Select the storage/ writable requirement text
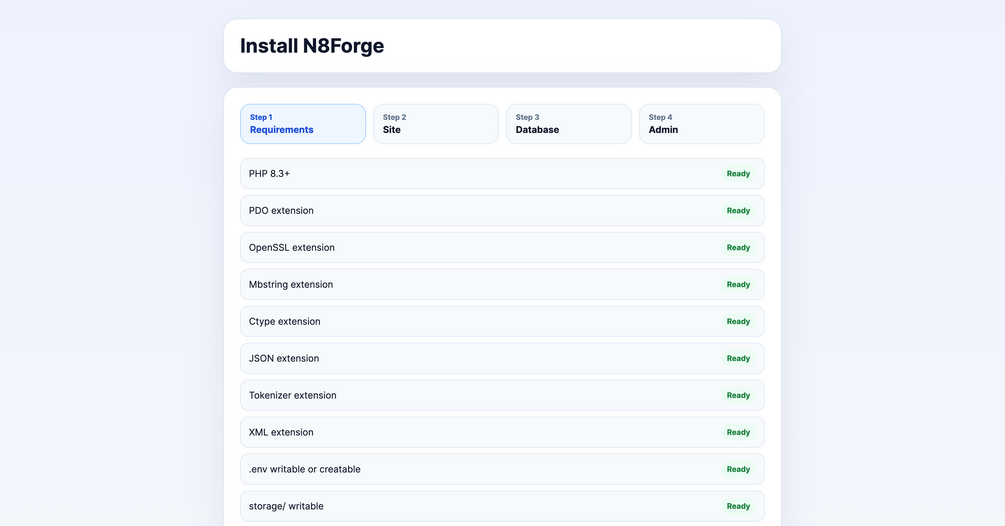 [x=286, y=506]
